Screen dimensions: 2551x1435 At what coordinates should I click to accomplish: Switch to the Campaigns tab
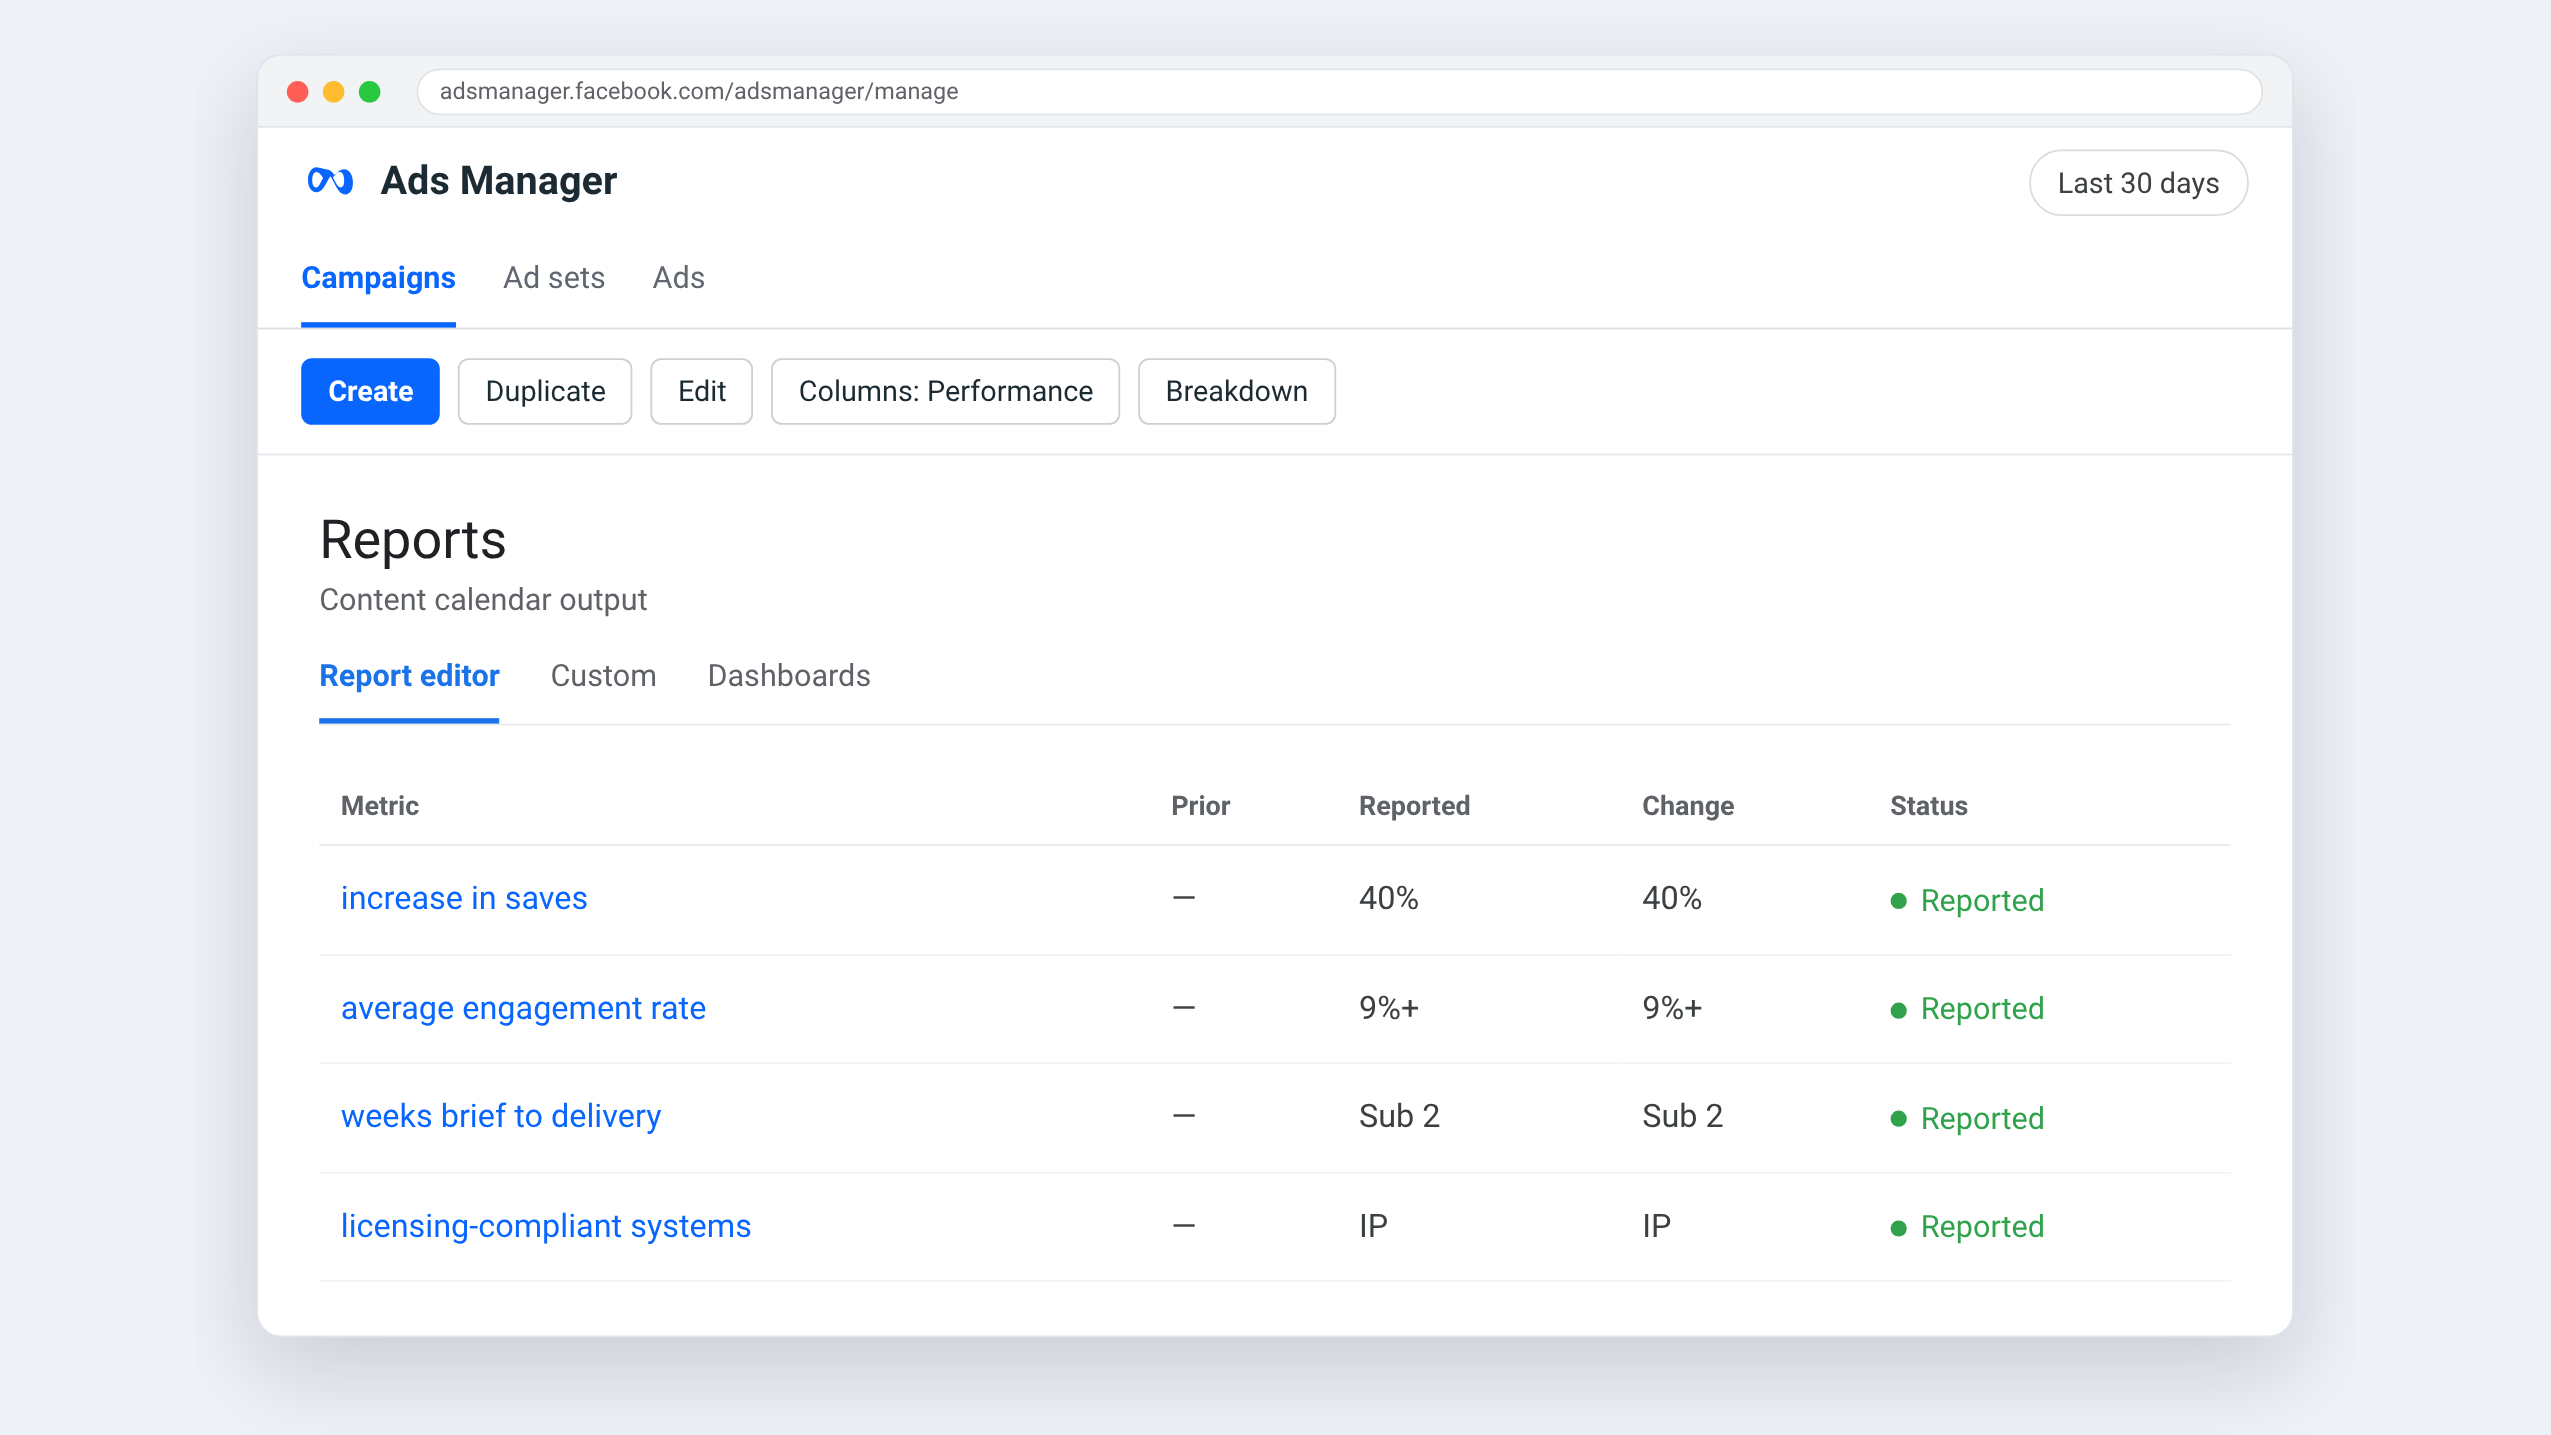tap(378, 278)
